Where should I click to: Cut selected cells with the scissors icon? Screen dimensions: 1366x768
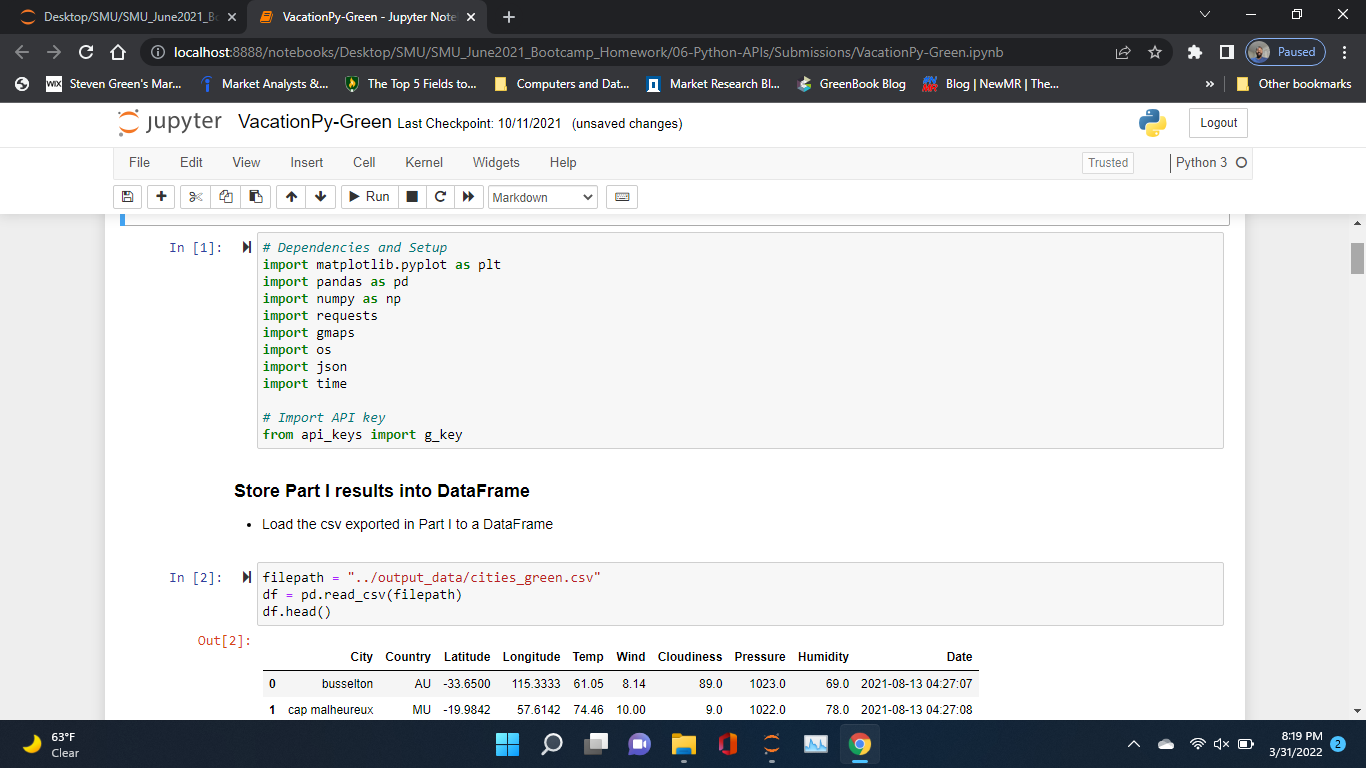[x=195, y=197]
